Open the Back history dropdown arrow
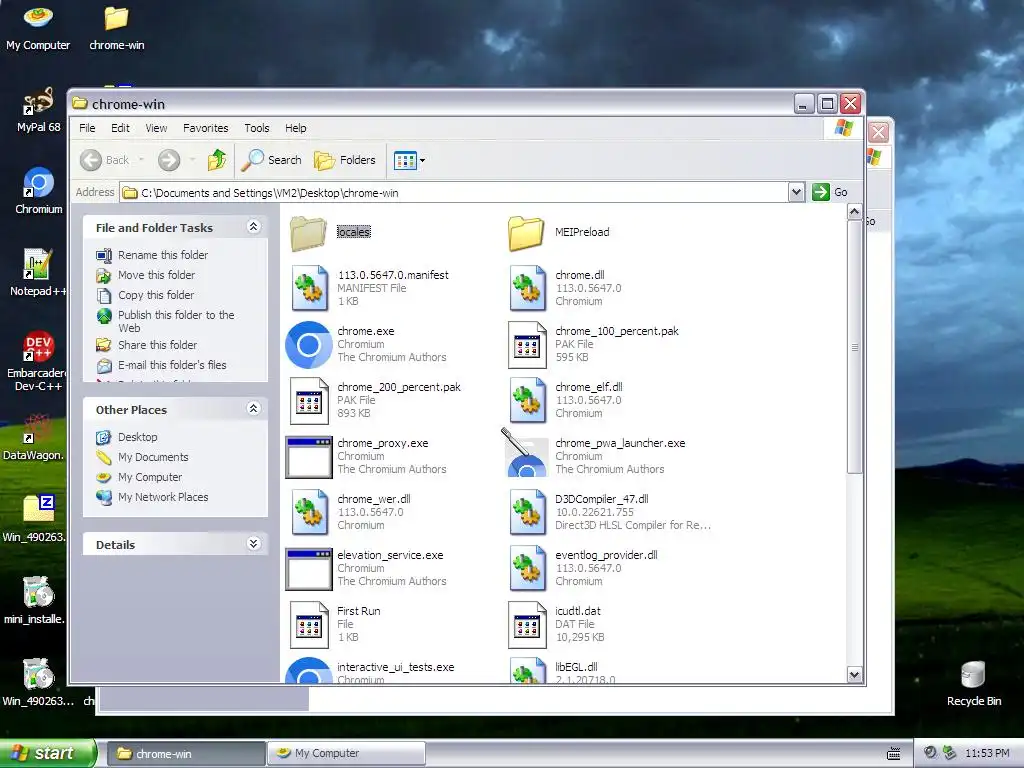Viewport: 1024px width, 768px height. [x=141, y=160]
